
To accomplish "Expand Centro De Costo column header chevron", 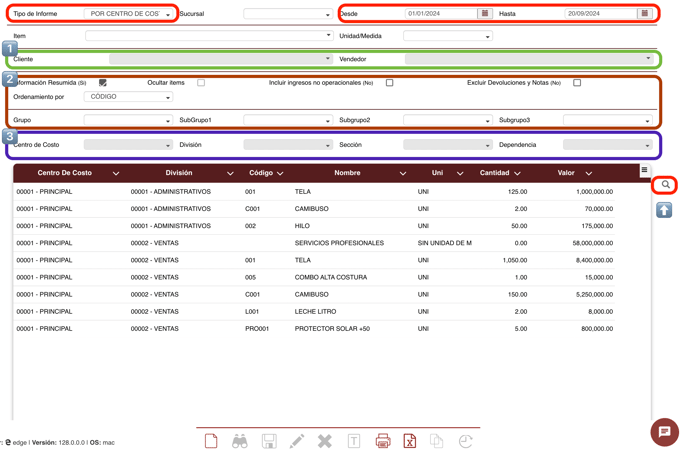I will (116, 173).
